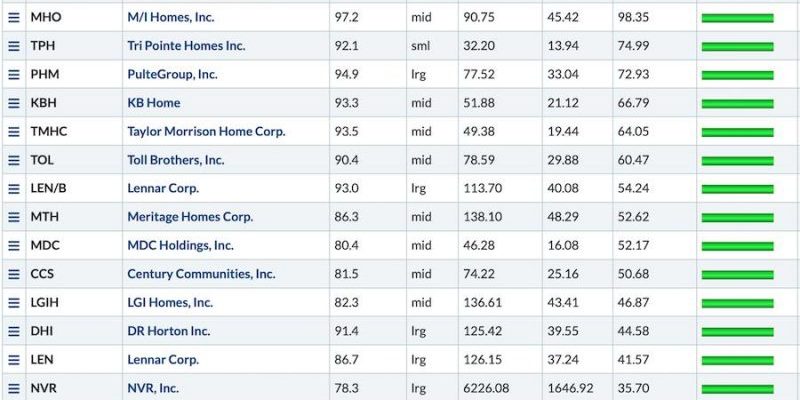Image resolution: width=800 pixels, height=400 pixels.
Task: Open the Century Communities, Inc. company page
Action: [202, 274]
